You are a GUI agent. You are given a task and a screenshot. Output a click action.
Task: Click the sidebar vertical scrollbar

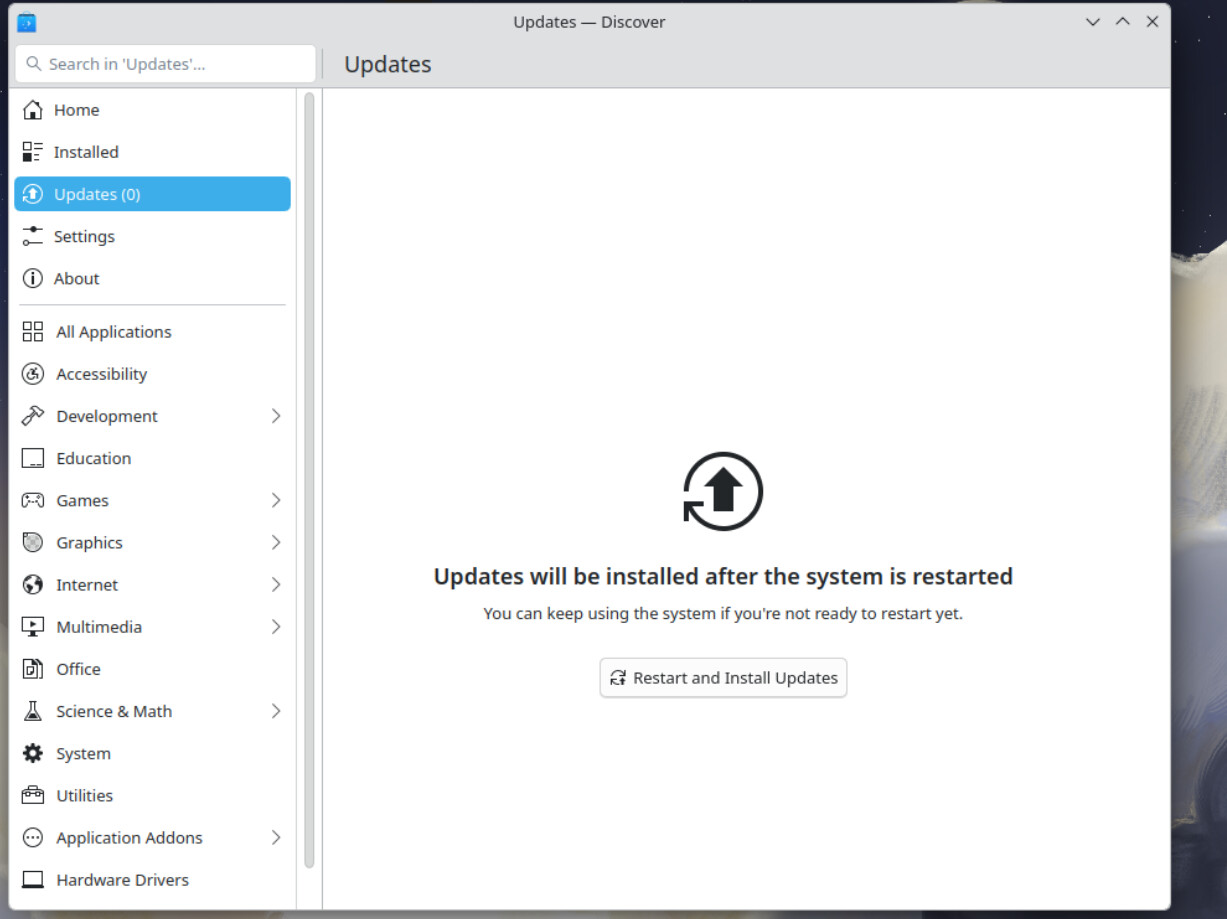(x=309, y=480)
